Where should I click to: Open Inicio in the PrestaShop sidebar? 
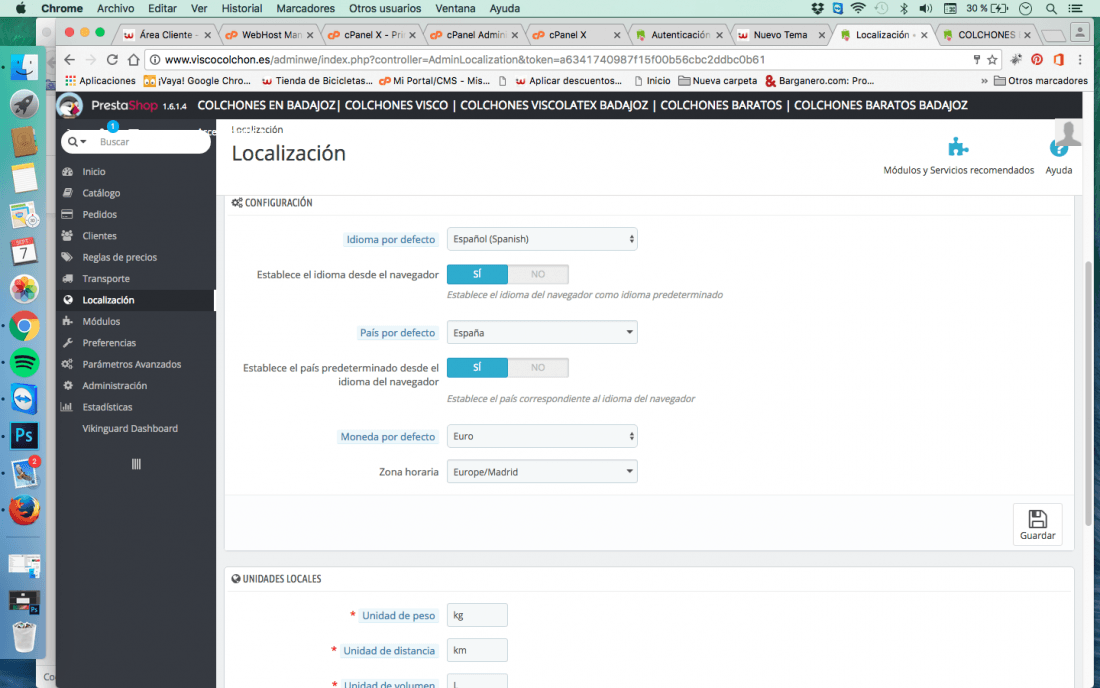point(93,171)
